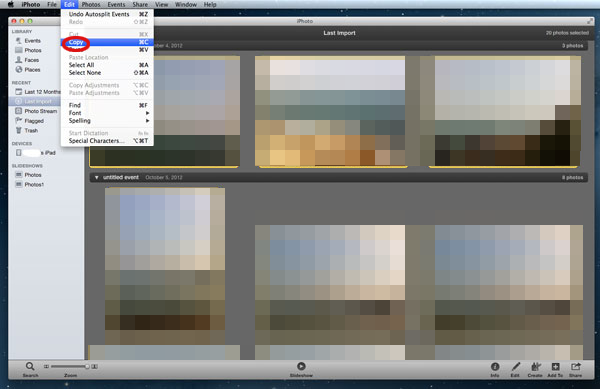Click the Edit pencil icon in the bottom toolbar
Screen dimensions: 600x389
[515, 366]
